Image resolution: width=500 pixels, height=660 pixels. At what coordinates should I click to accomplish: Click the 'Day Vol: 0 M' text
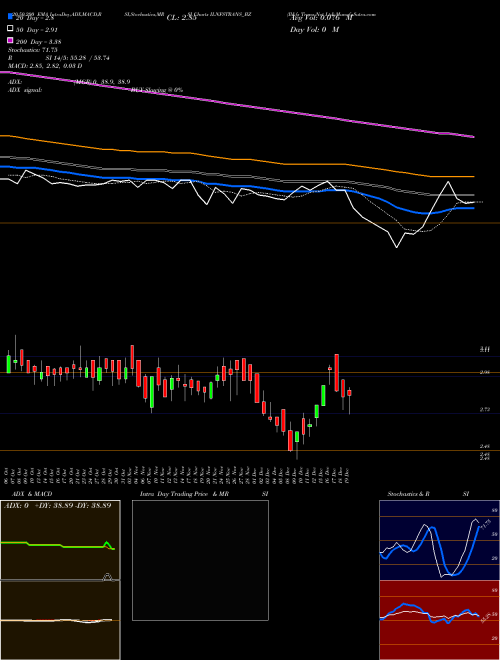(315, 29)
